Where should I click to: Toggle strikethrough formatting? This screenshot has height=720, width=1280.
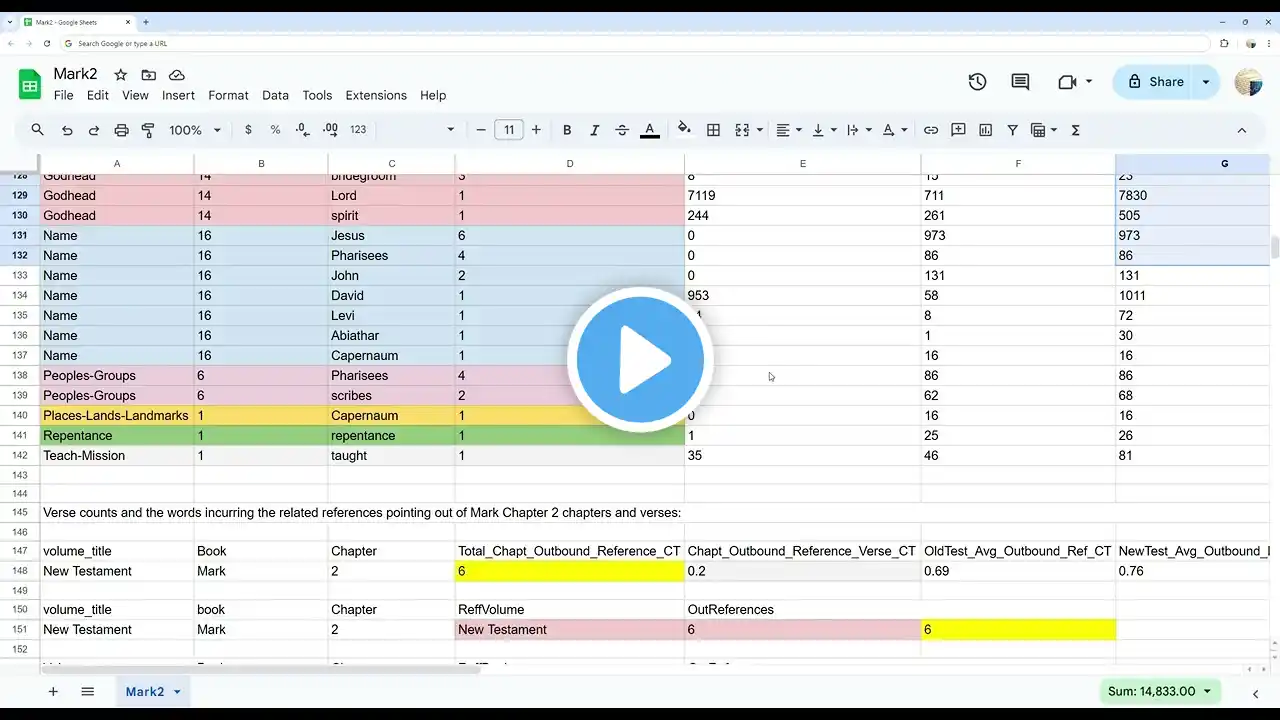[622, 130]
